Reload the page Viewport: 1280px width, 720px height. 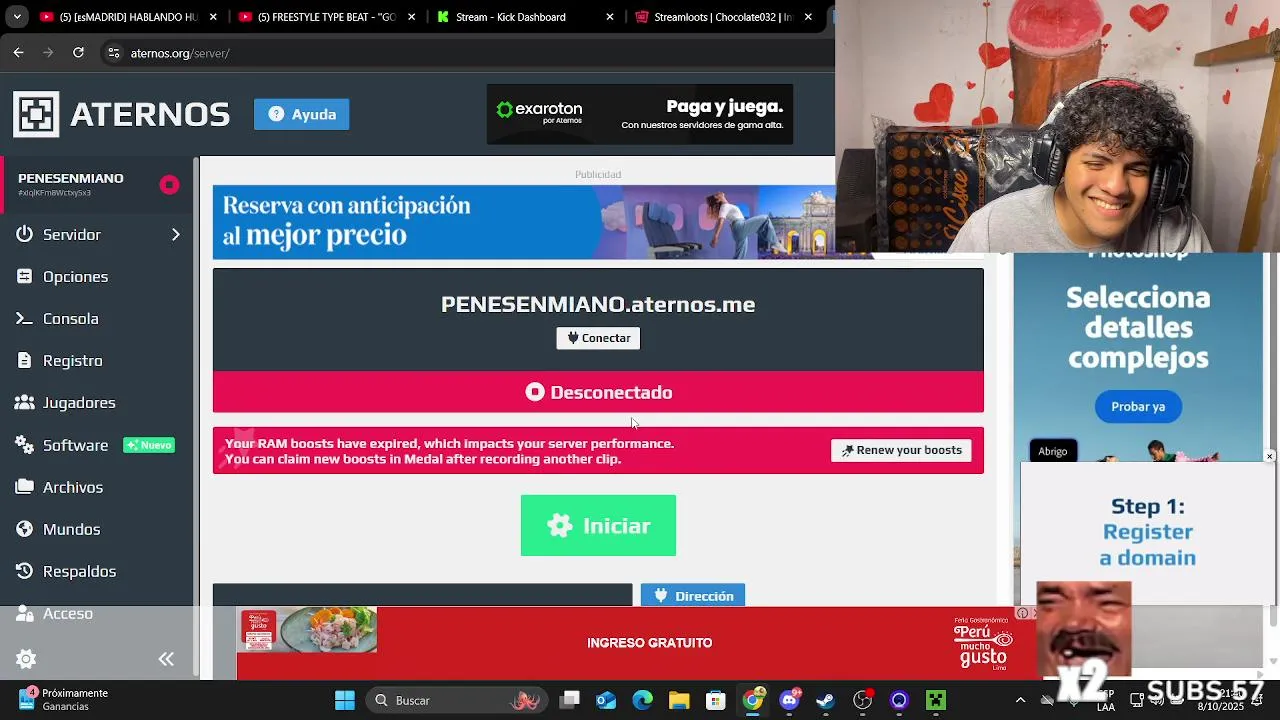78,53
